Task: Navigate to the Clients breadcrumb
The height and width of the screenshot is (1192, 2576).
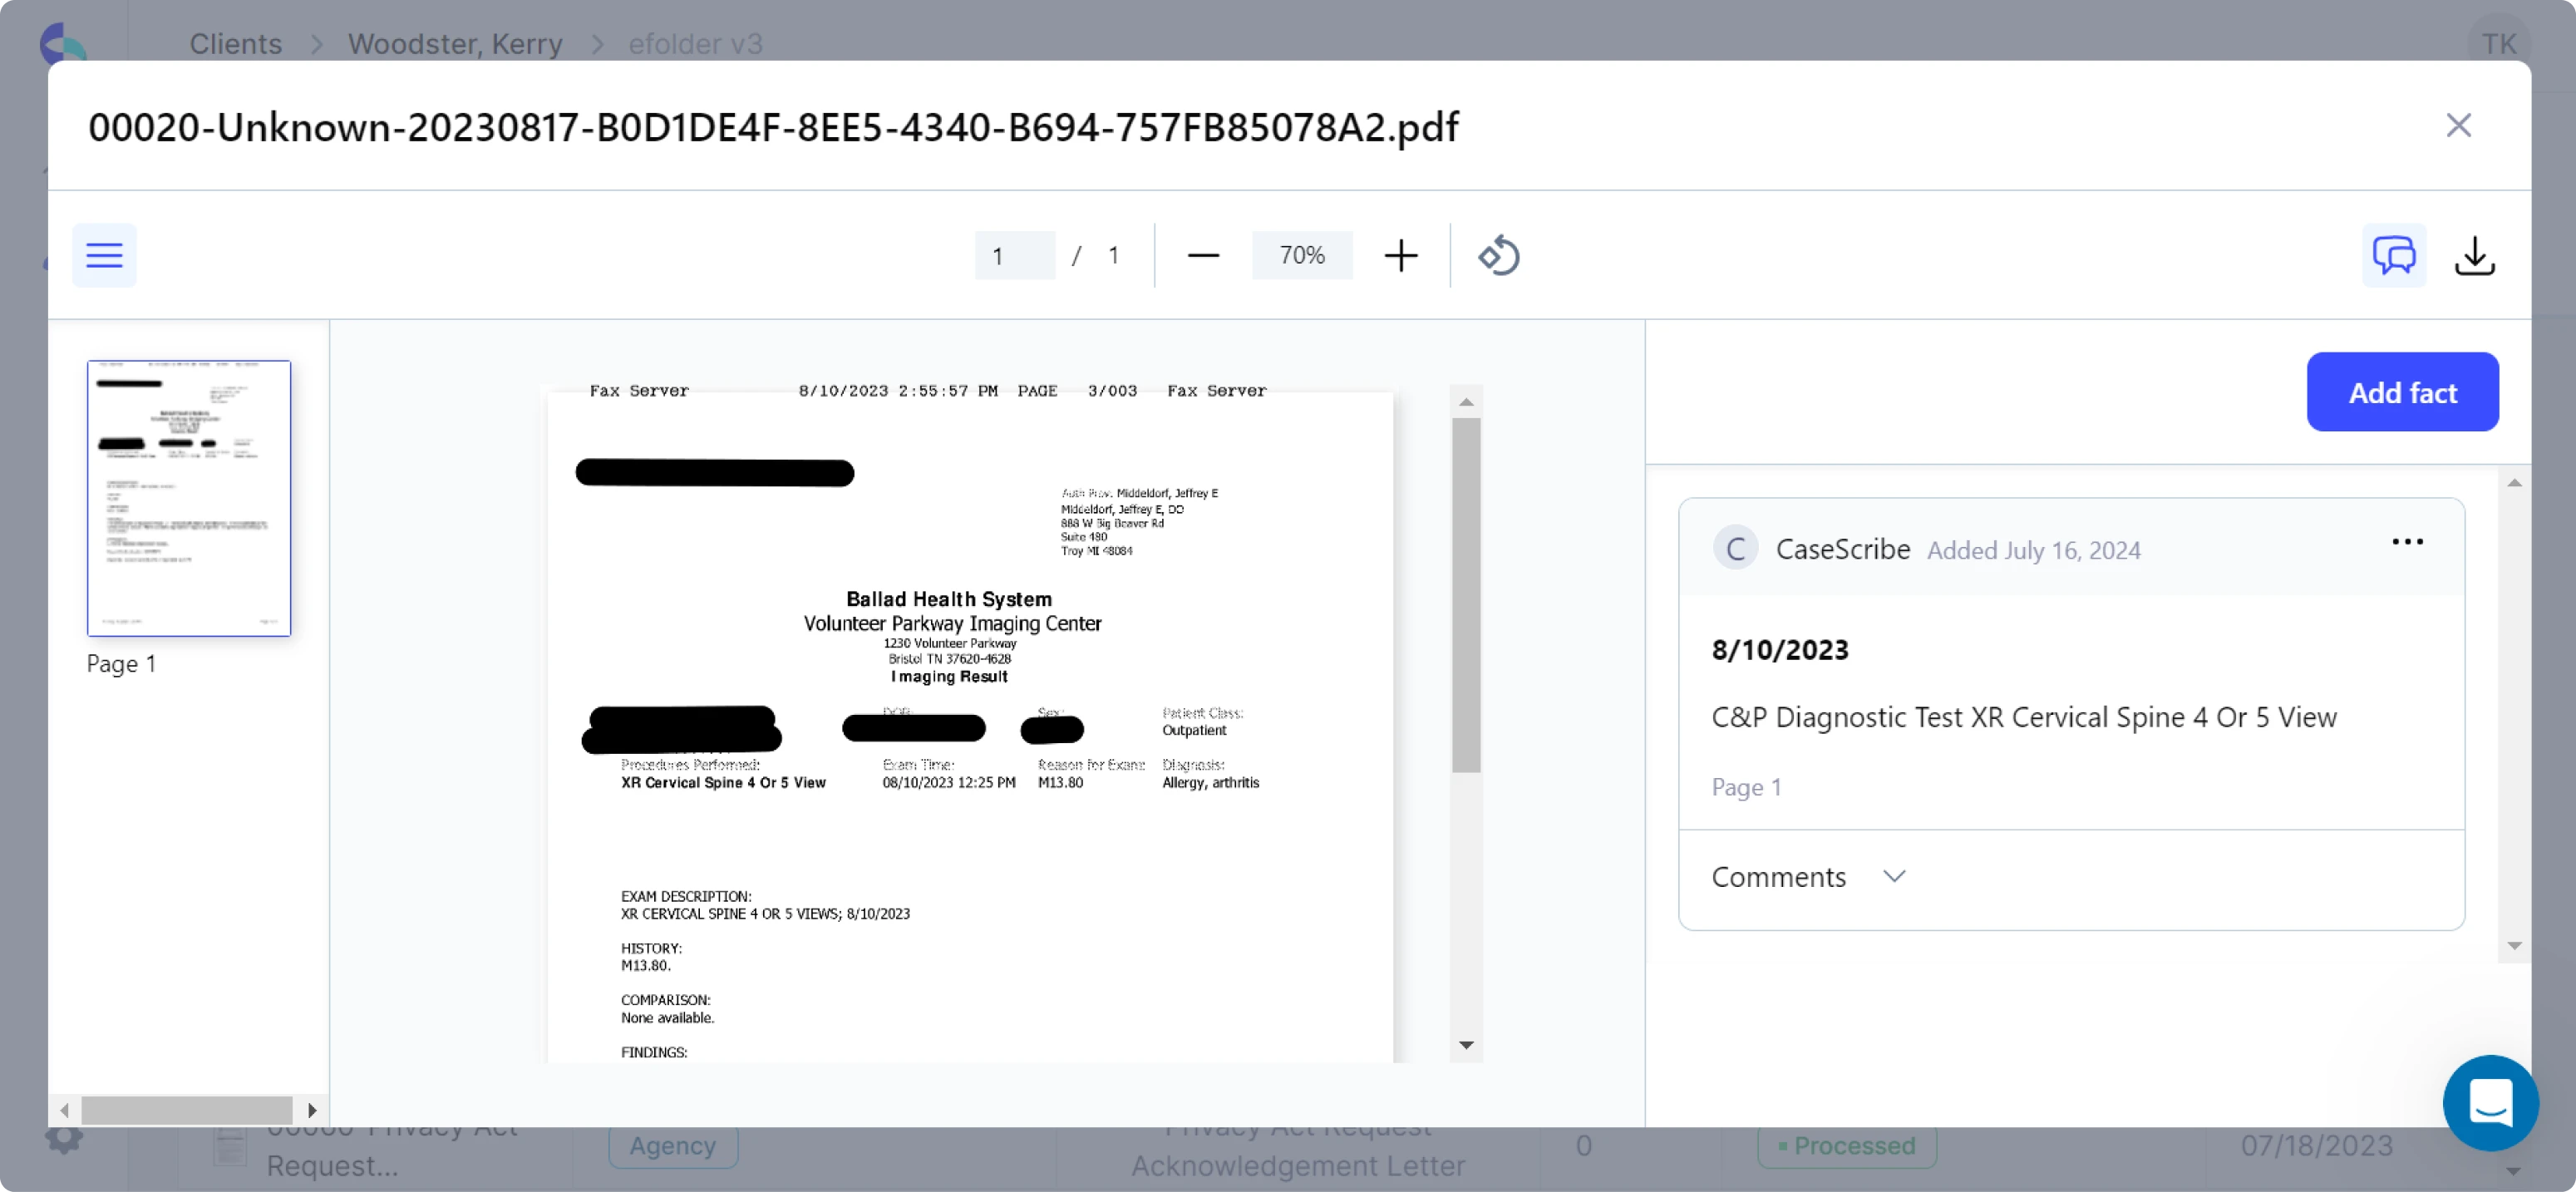Action: point(235,43)
